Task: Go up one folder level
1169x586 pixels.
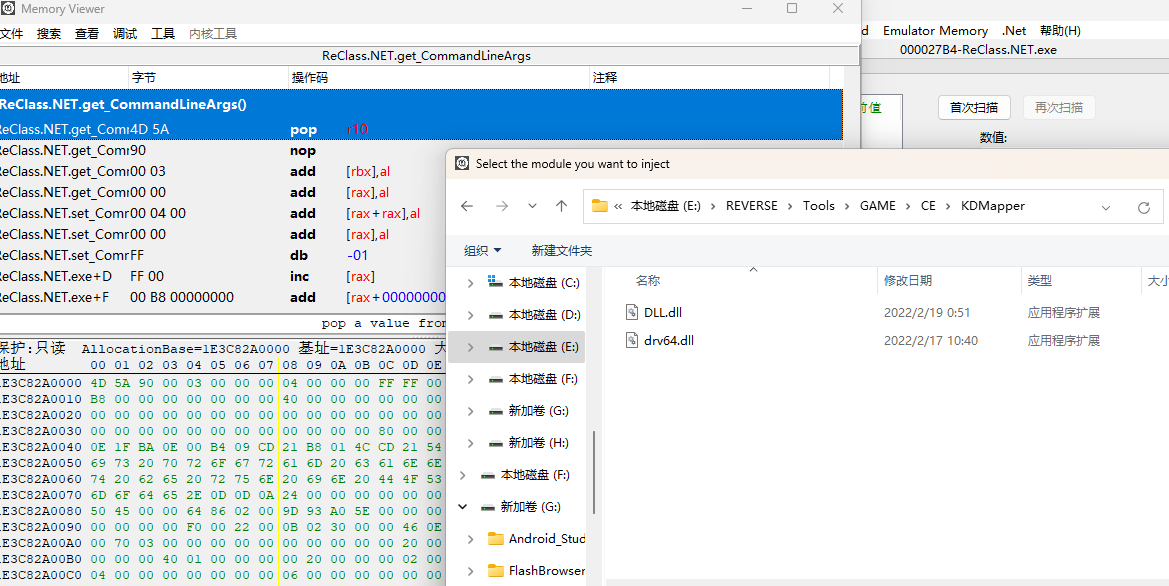Action: (561, 207)
